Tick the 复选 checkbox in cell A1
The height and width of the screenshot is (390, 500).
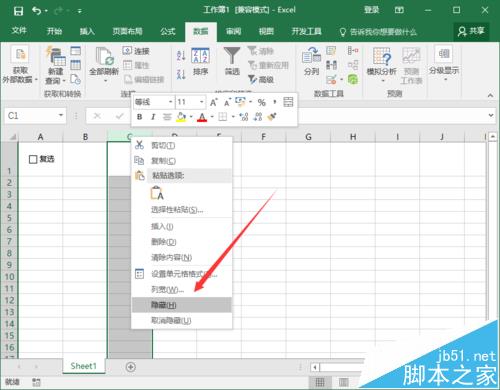click(33, 159)
